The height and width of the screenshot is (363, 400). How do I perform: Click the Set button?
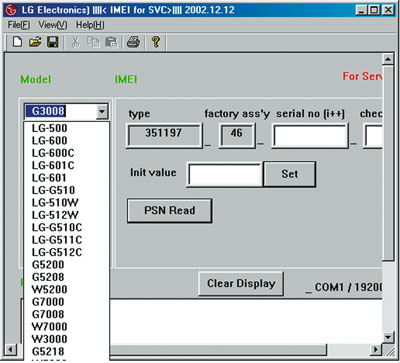pos(289,174)
